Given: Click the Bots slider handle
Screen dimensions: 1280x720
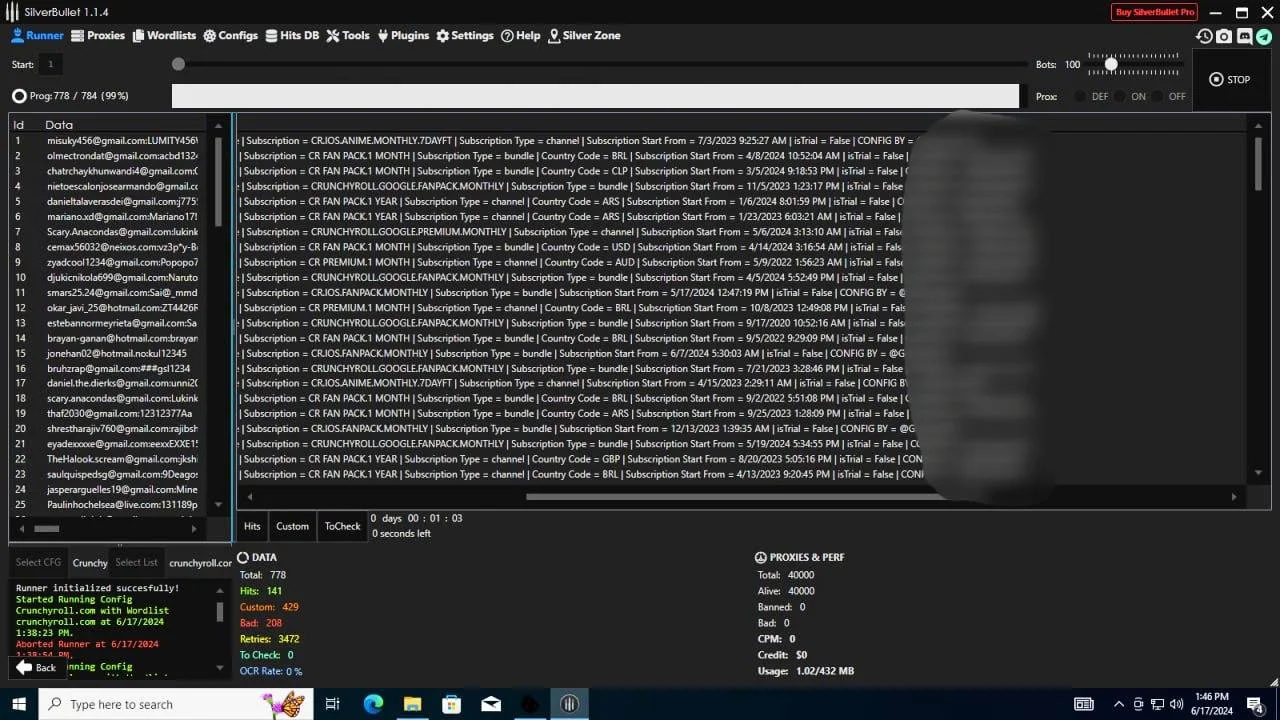Looking at the screenshot, I should pyautogui.click(x=1111, y=64).
